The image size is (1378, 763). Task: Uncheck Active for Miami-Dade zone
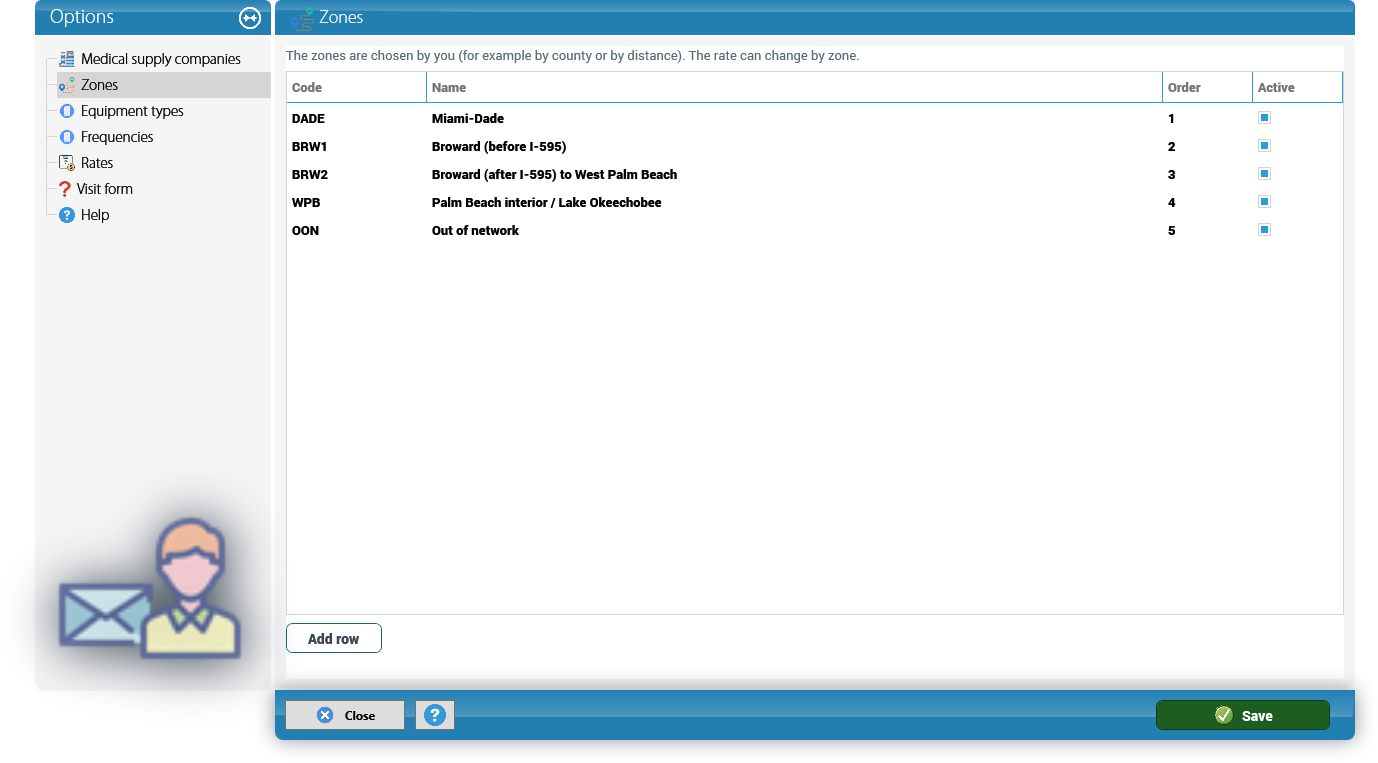[1264, 118]
